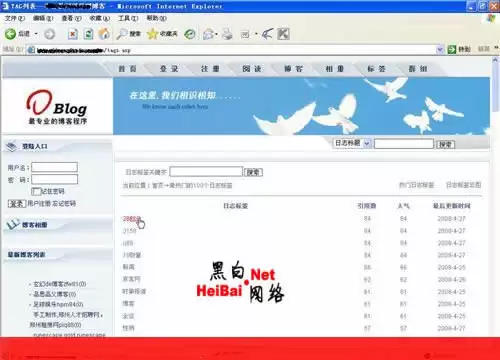The image size is (500, 360).
Task: Open the 工具(T) menu
Action: pos(128,18)
